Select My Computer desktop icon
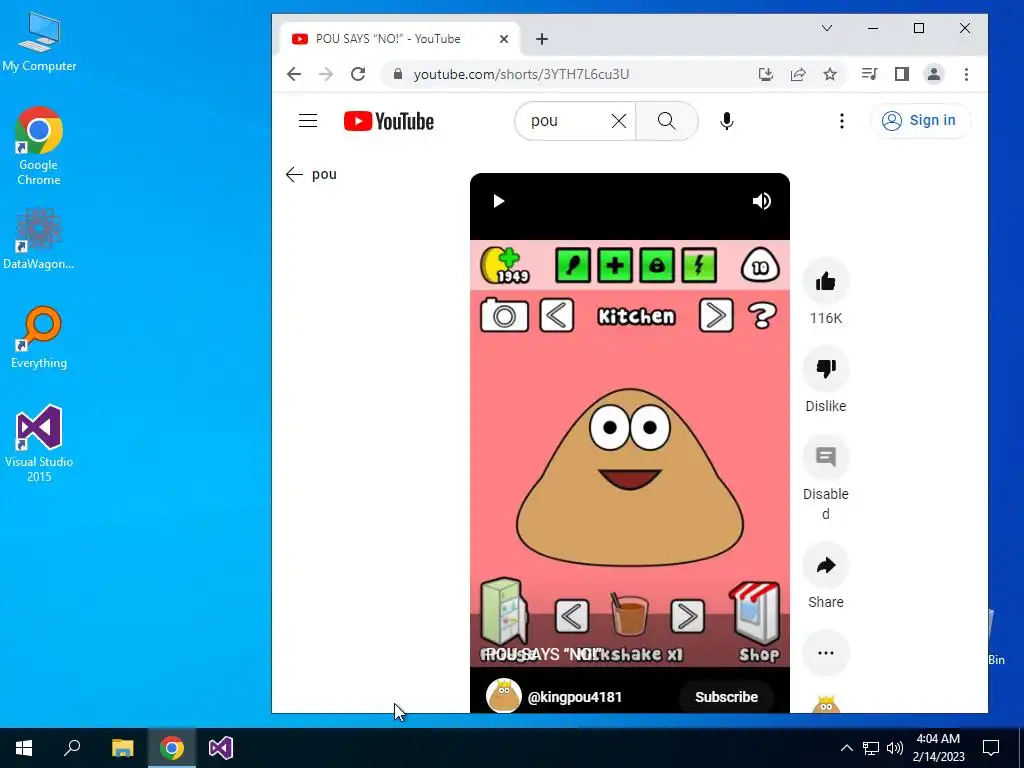The image size is (1024, 768). point(39,41)
